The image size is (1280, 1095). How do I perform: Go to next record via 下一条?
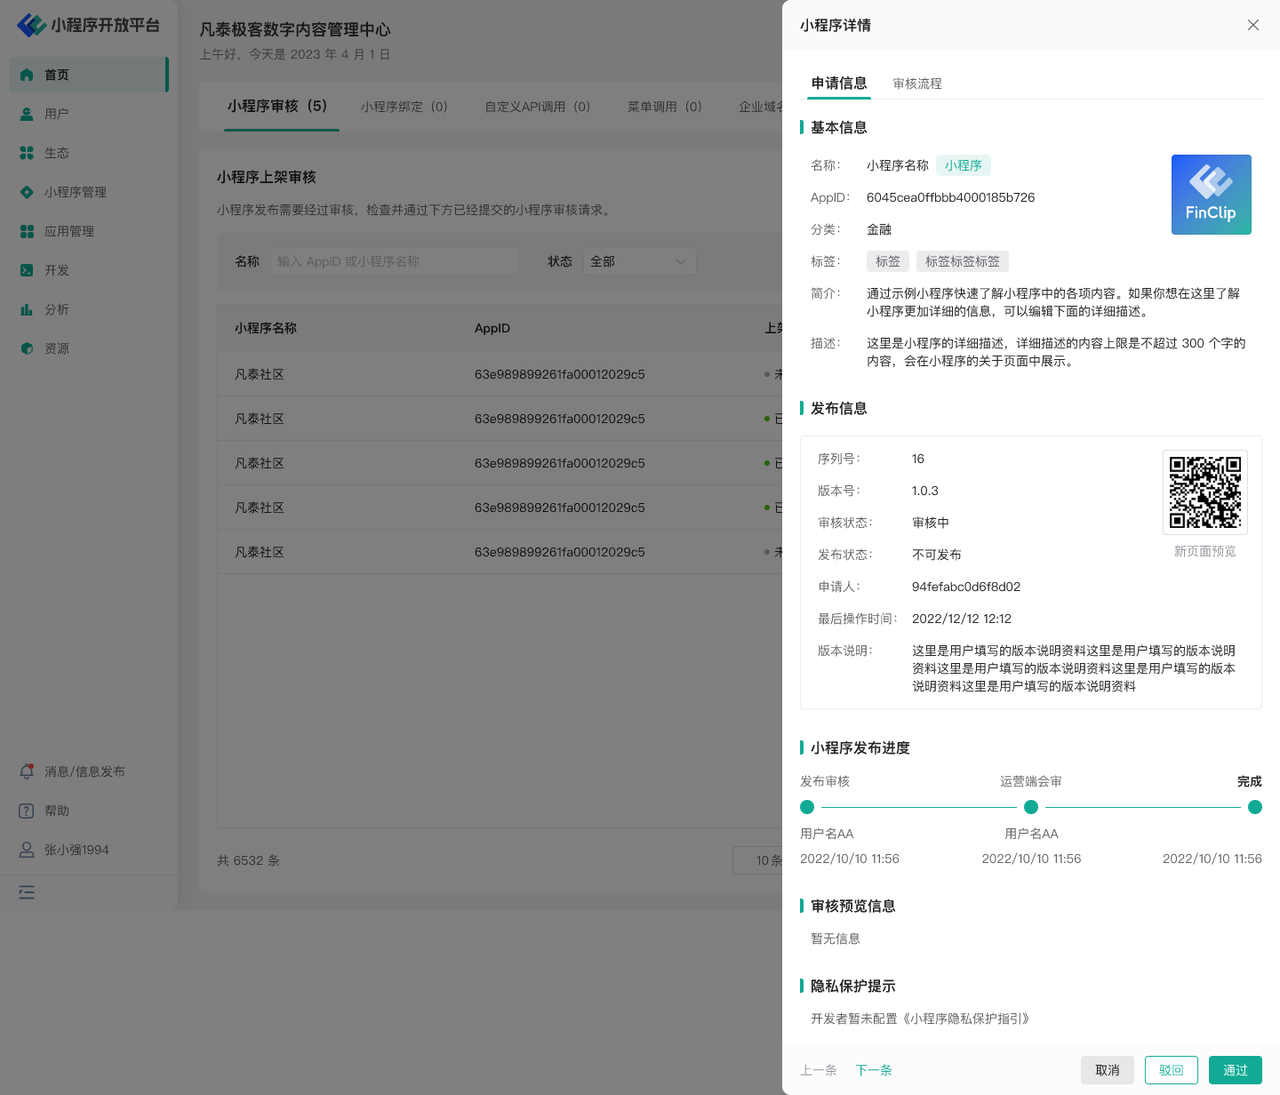[873, 1070]
